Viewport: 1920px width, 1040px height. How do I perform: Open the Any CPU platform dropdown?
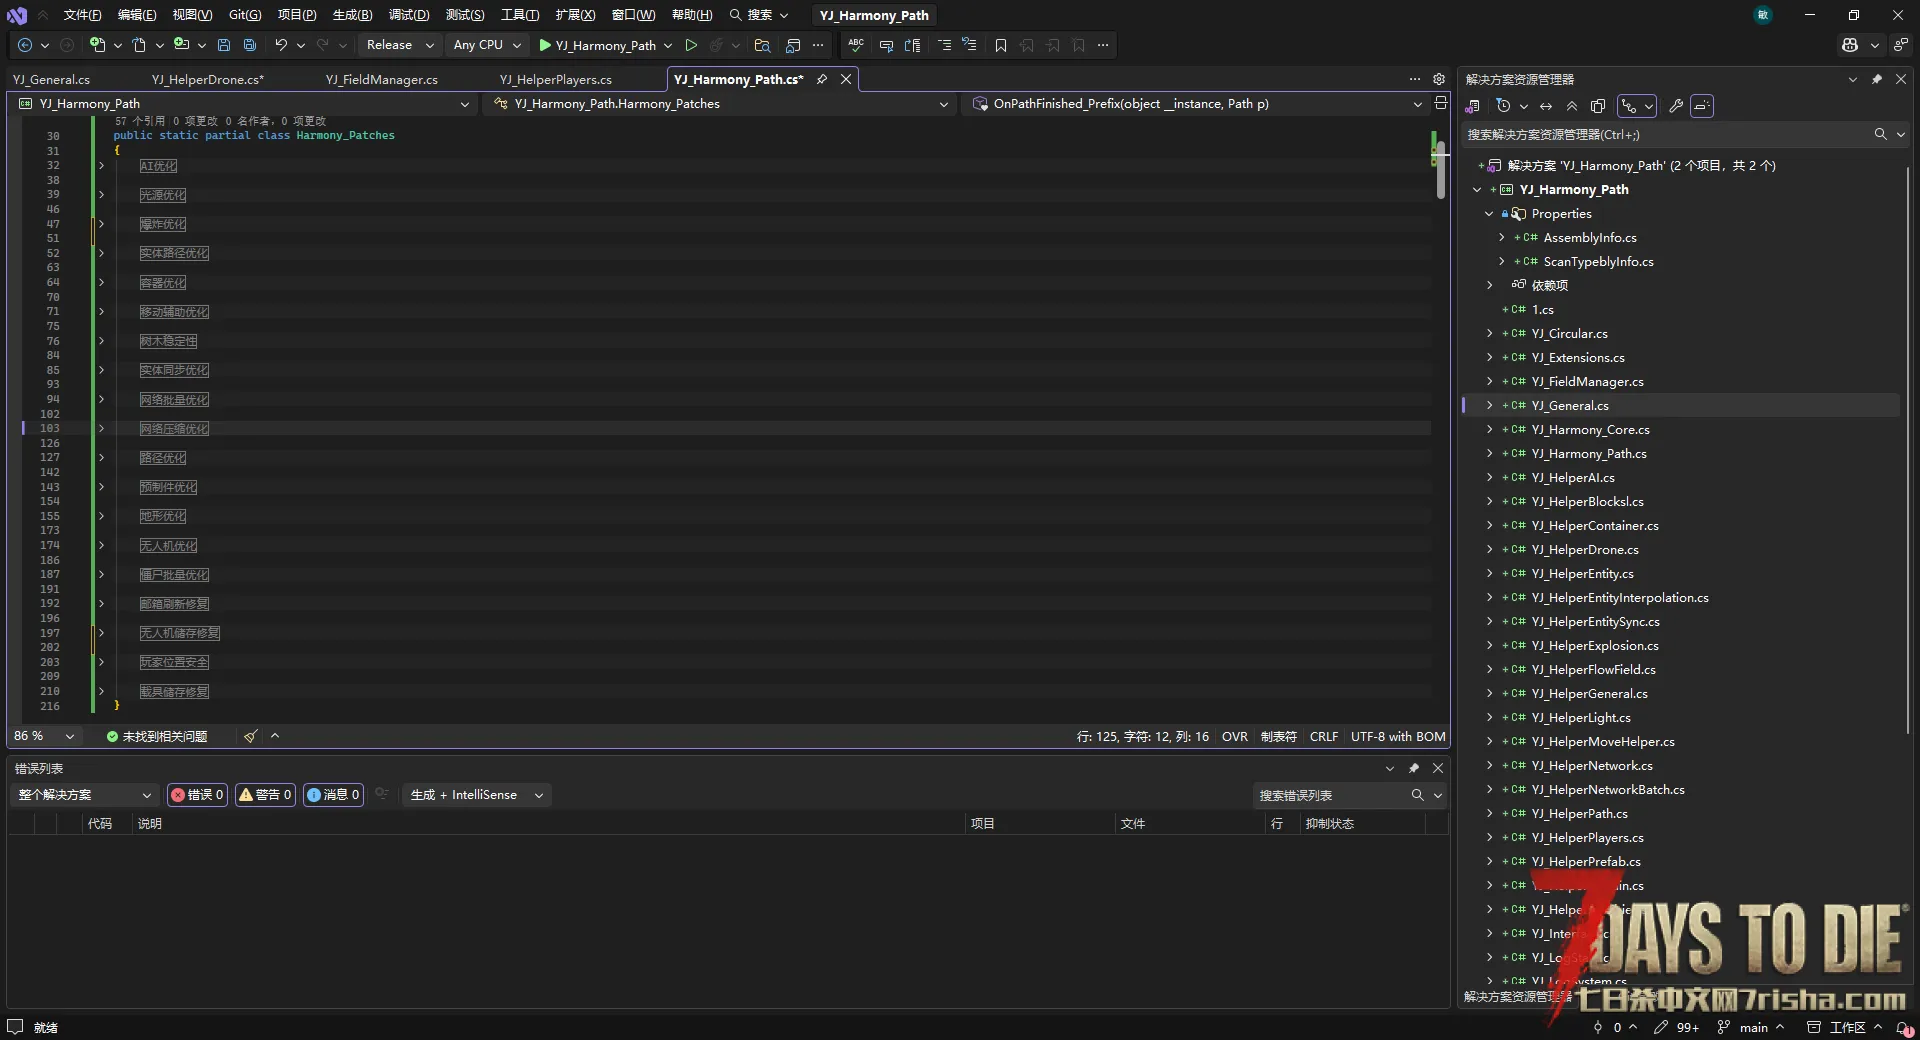click(487, 45)
